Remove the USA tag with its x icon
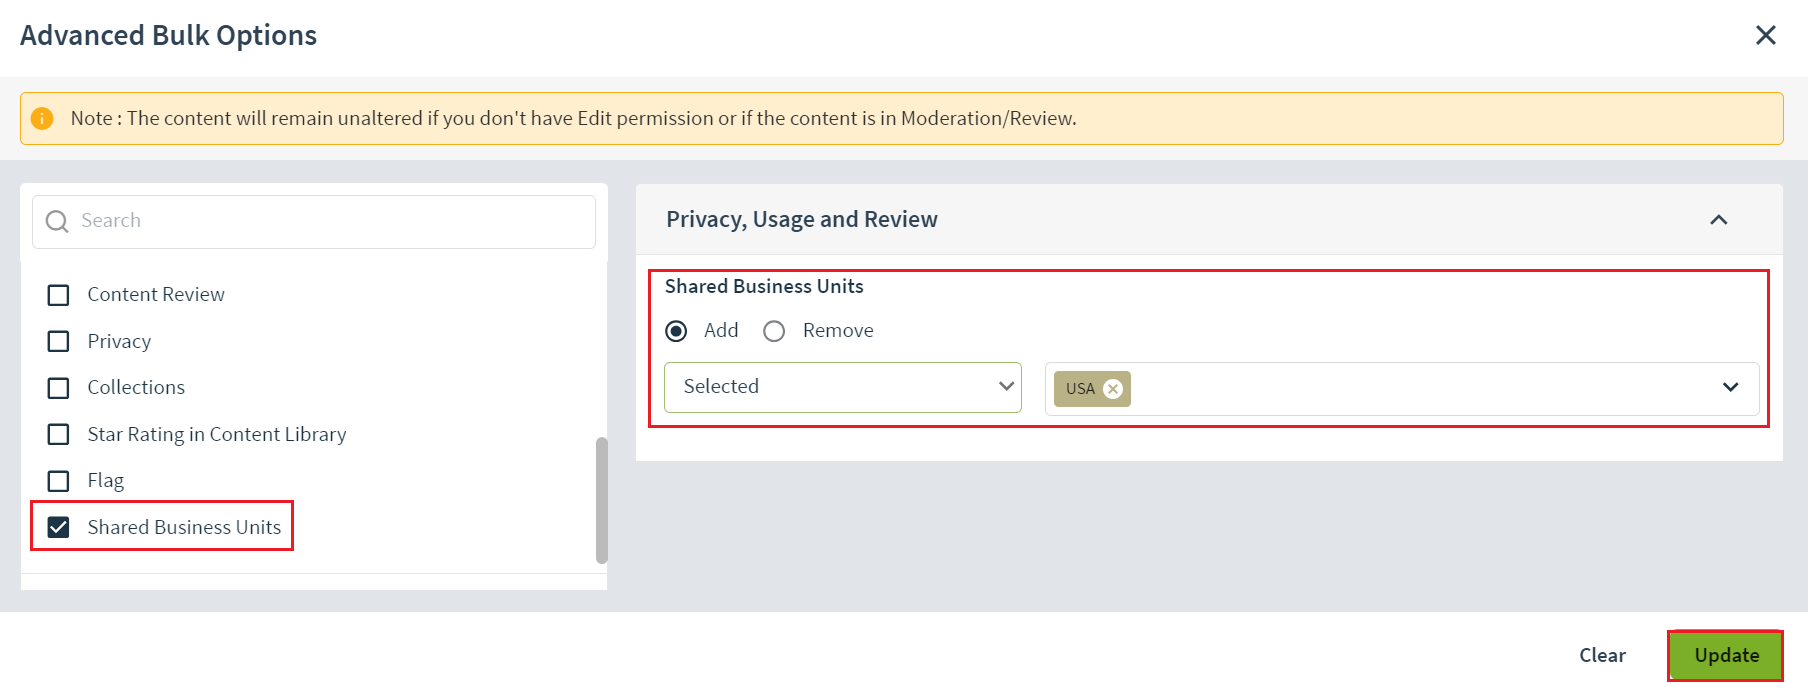 click(x=1113, y=389)
